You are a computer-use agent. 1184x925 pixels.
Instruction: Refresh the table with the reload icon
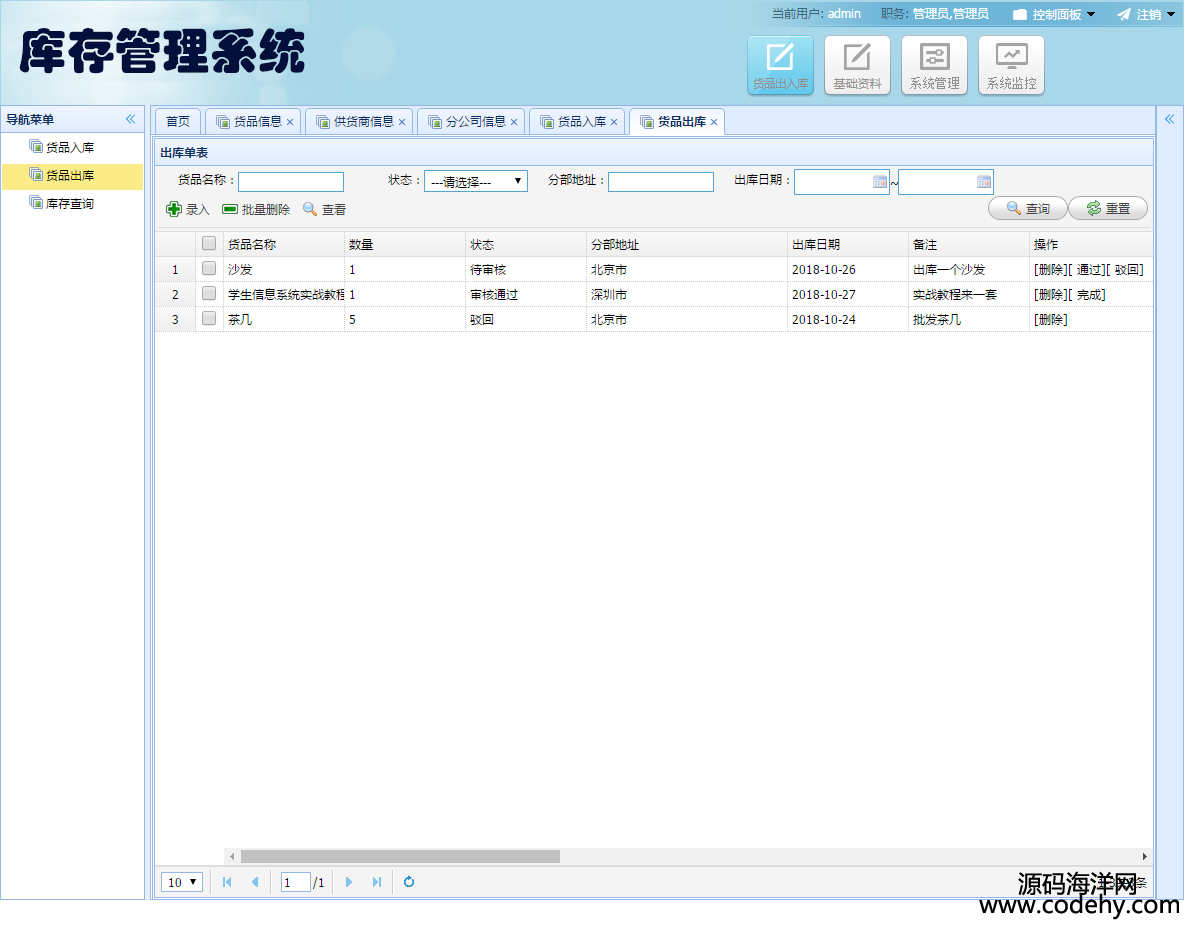(x=409, y=882)
